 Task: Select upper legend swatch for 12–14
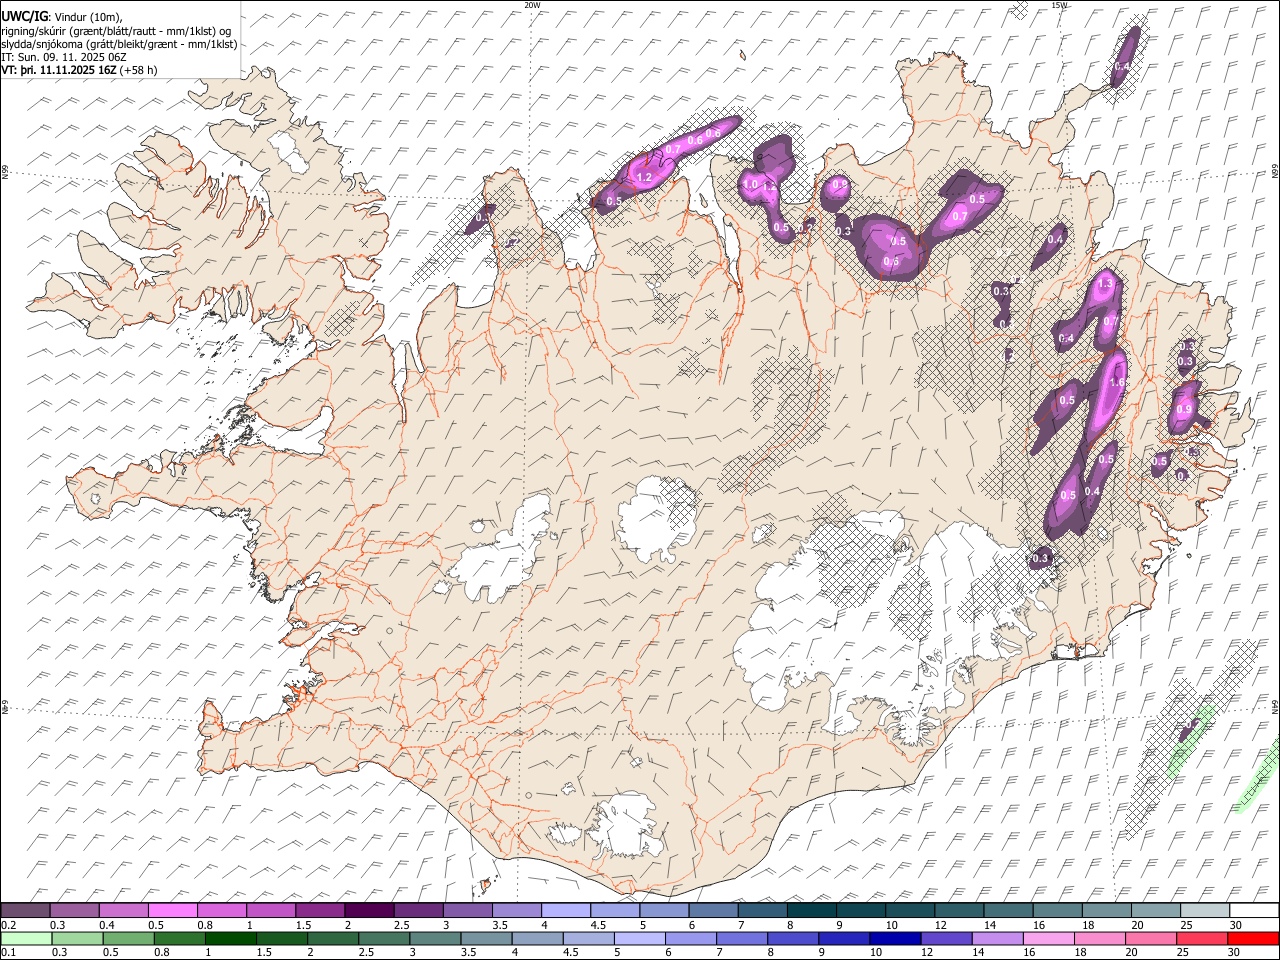coord(959,911)
